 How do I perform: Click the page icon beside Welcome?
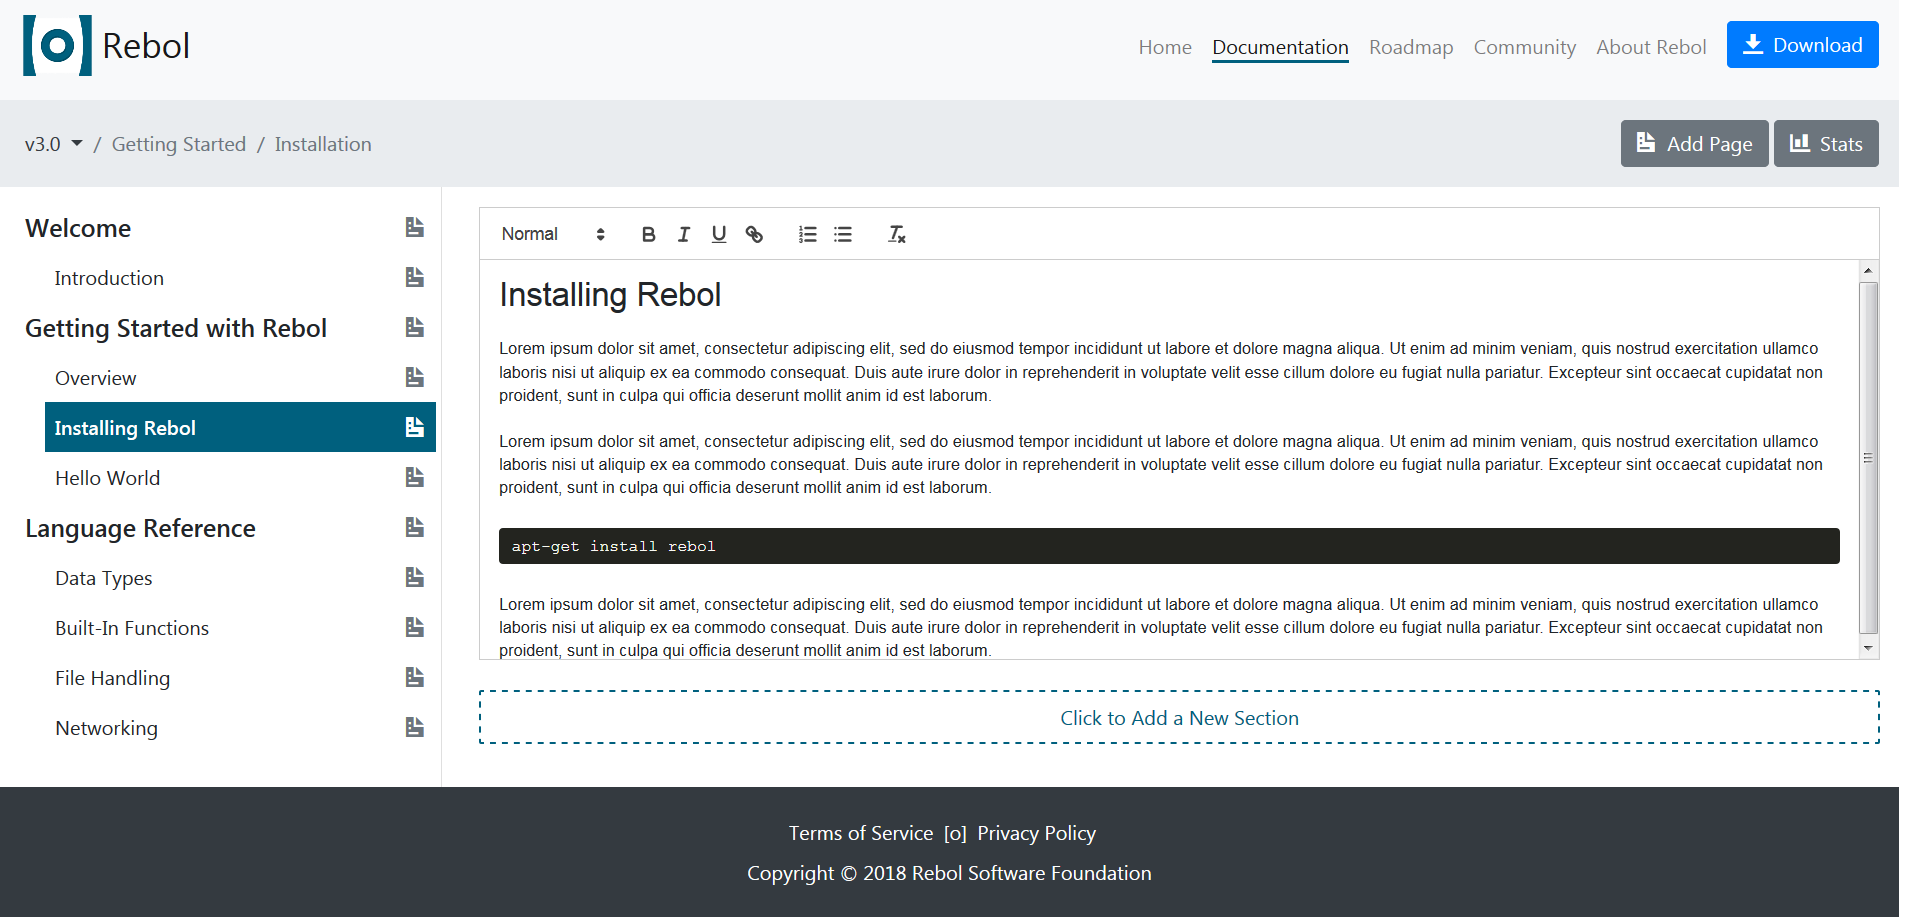415,227
